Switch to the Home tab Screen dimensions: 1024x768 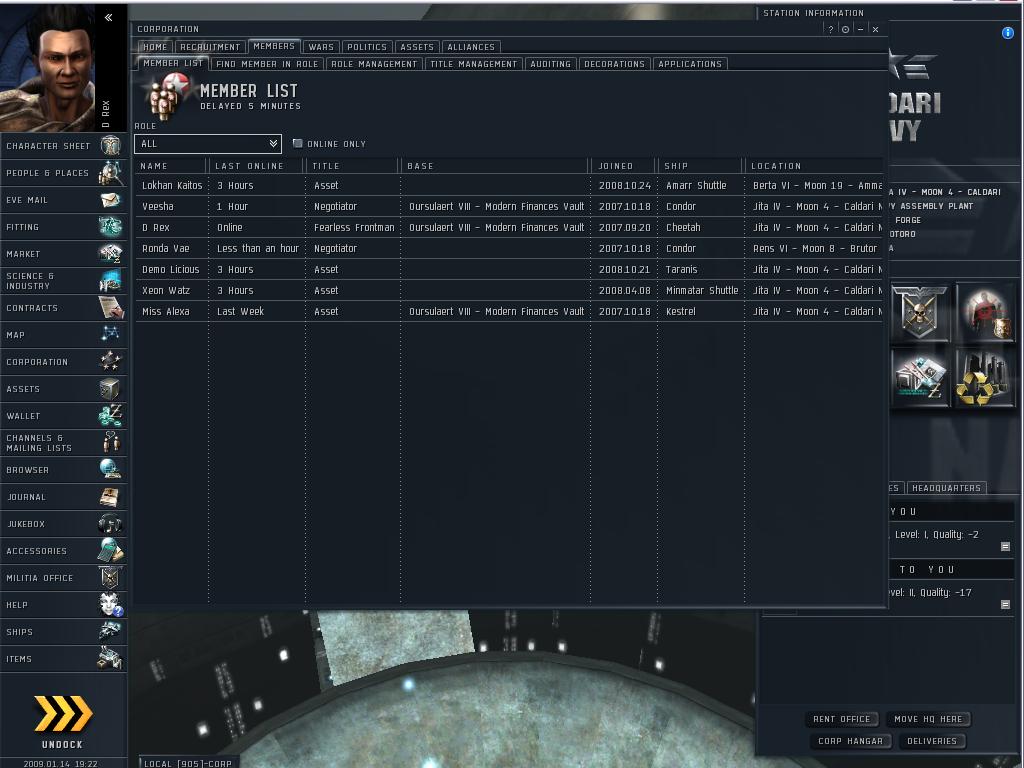[x=155, y=47]
